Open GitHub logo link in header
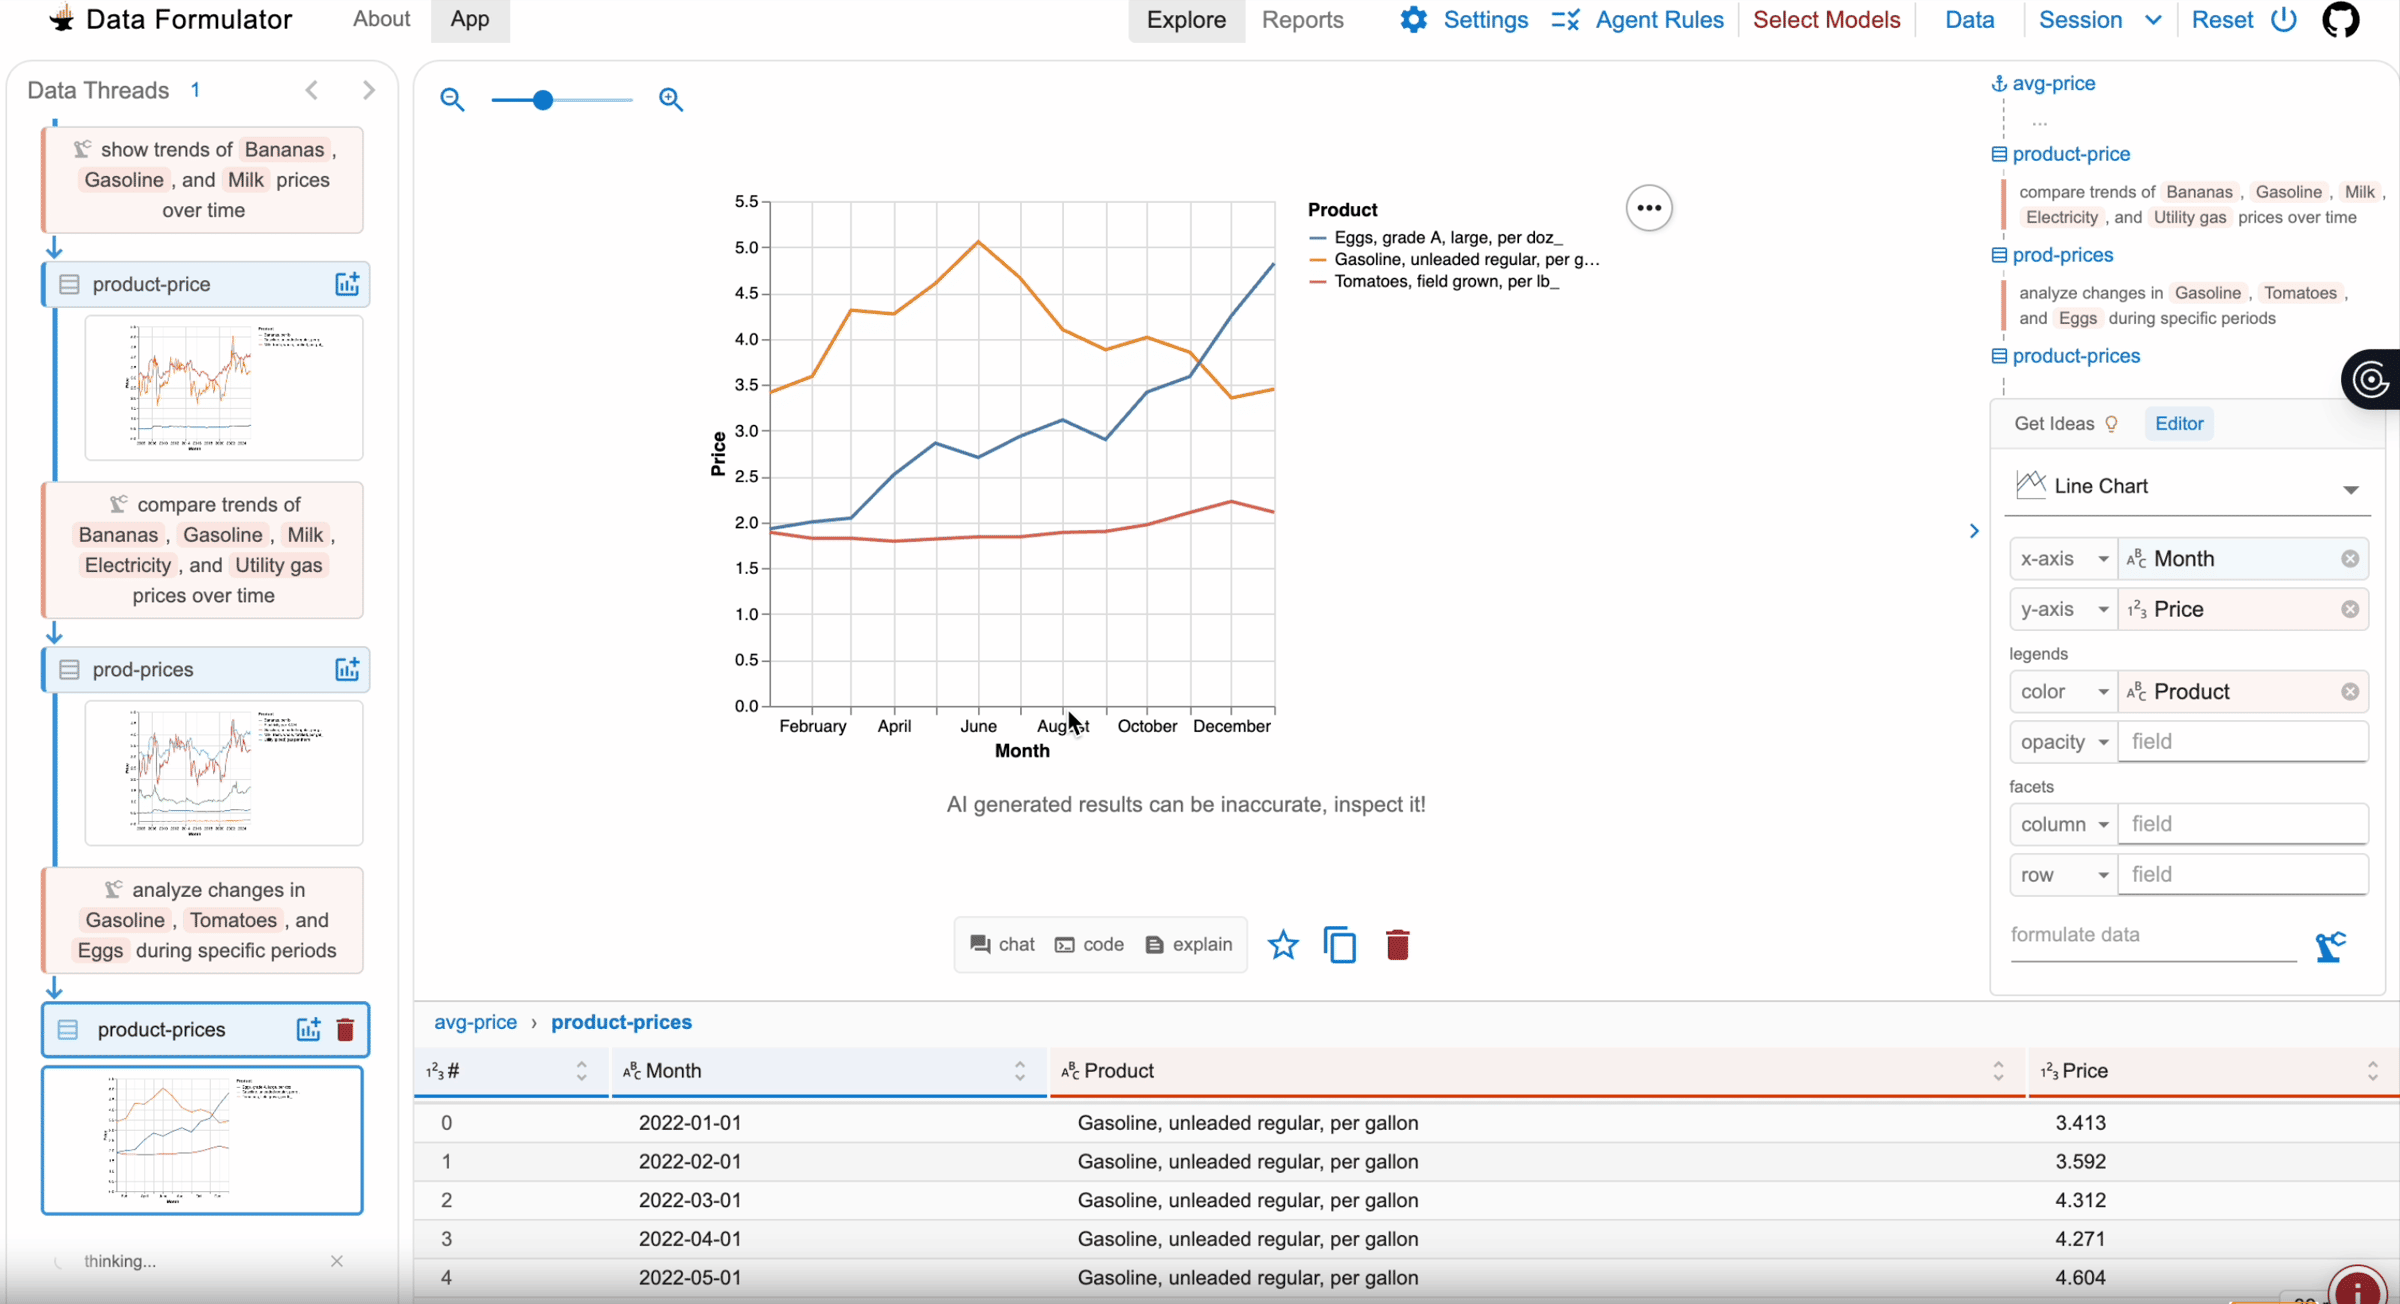Image resolution: width=2400 pixels, height=1304 pixels. click(x=2341, y=20)
